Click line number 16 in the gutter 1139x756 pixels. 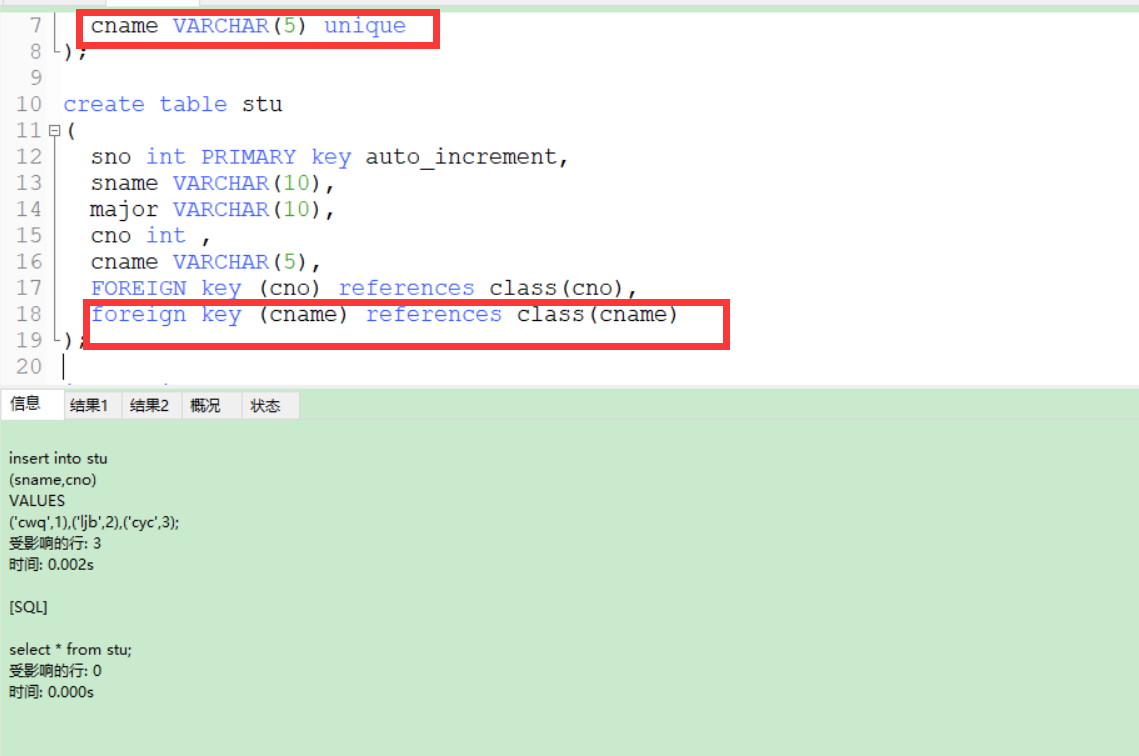coord(29,261)
